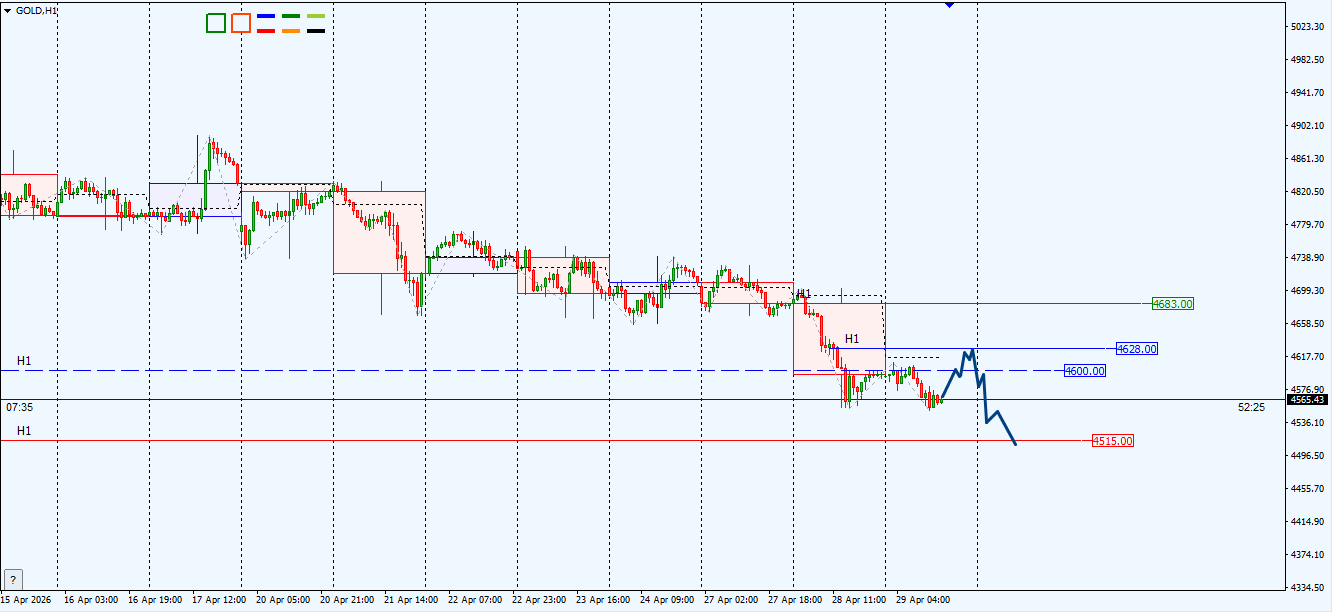Select the blue line color swatch

coord(266,16)
